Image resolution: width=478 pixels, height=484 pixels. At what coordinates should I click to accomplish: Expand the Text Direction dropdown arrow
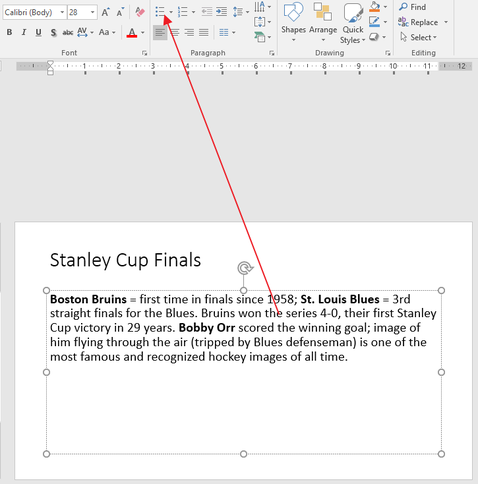(269, 7)
